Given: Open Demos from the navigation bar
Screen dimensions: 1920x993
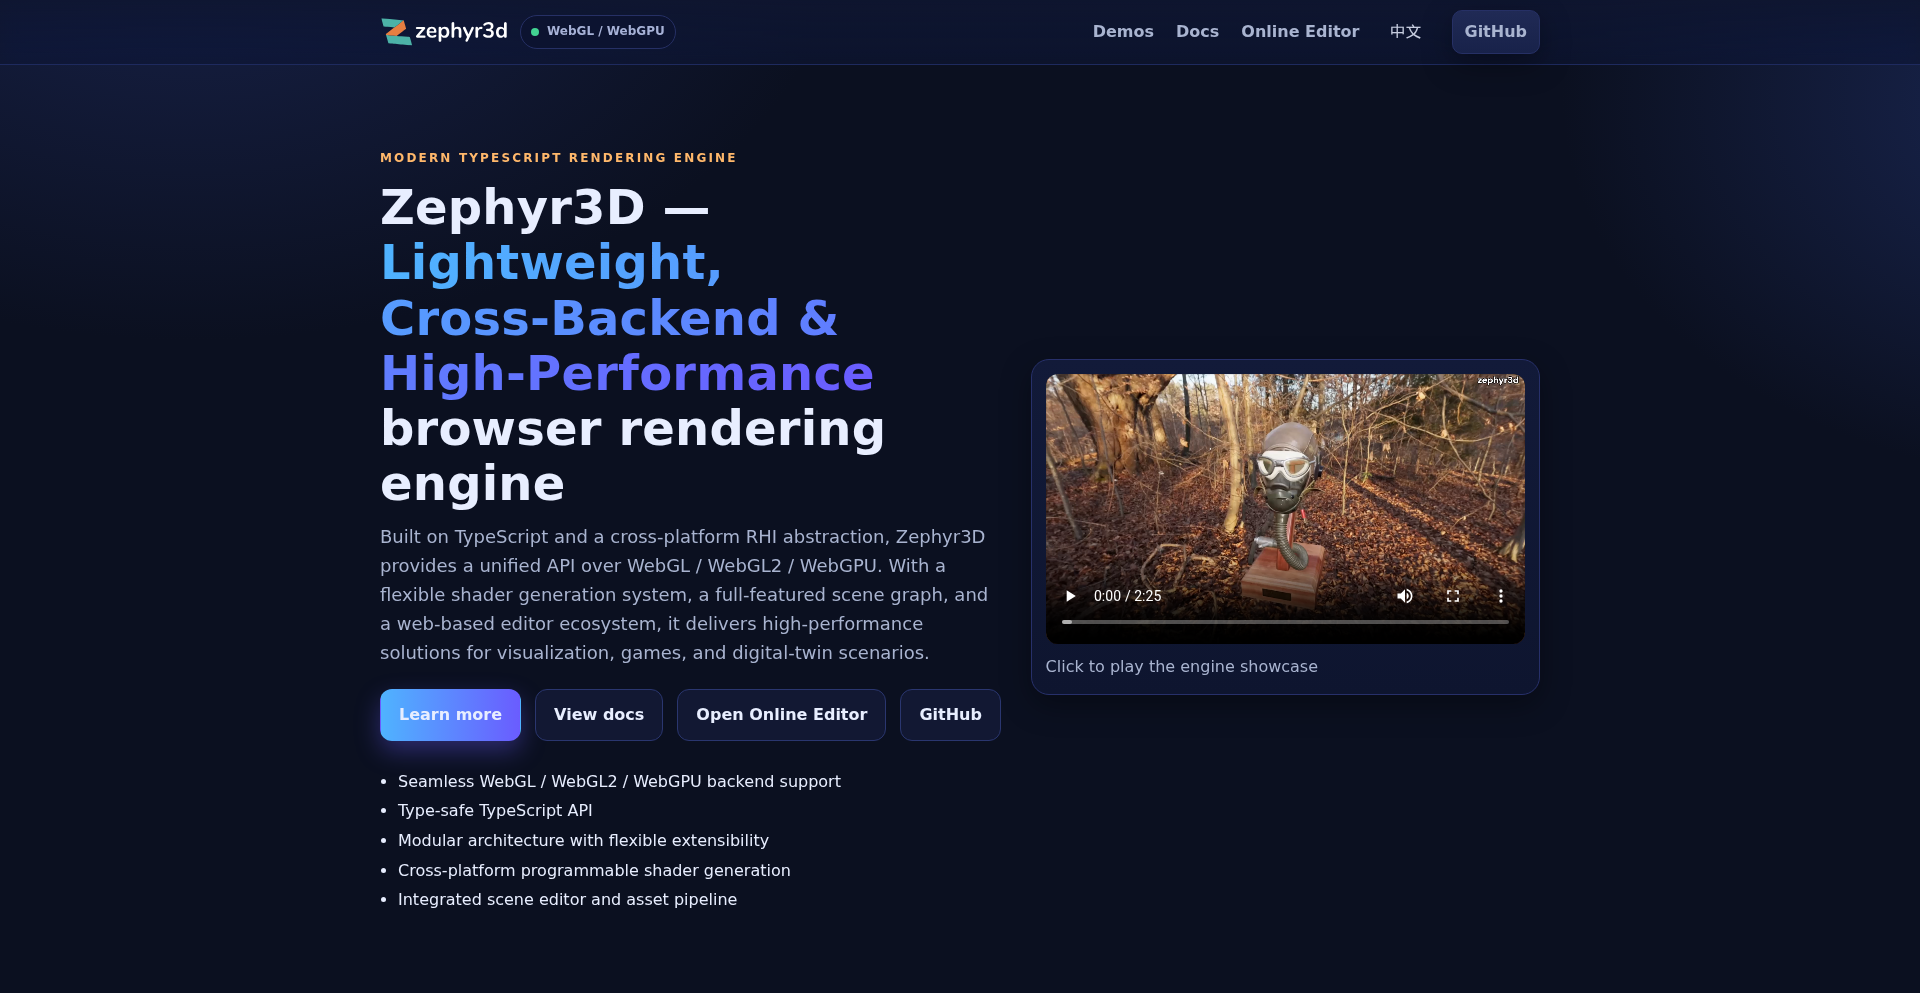Looking at the screenshot, I should point(1123,31).
